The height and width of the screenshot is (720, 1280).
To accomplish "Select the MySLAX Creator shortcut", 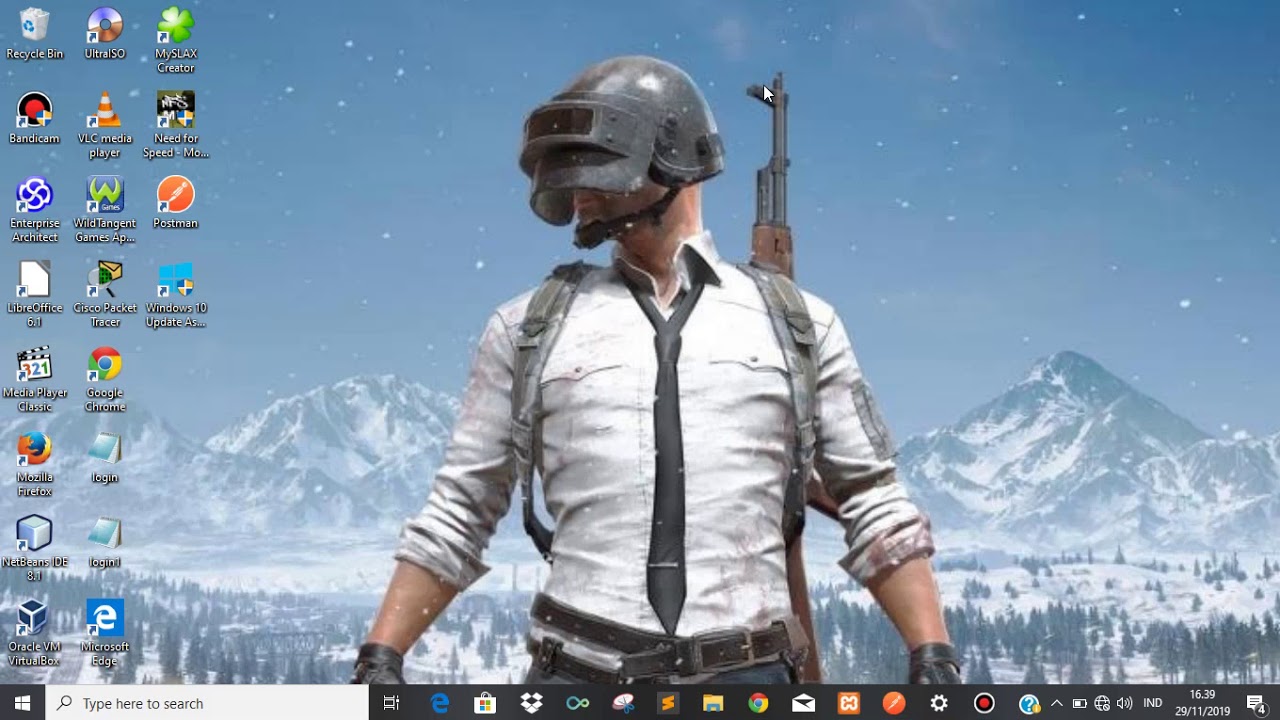I will tap(175, 40).
